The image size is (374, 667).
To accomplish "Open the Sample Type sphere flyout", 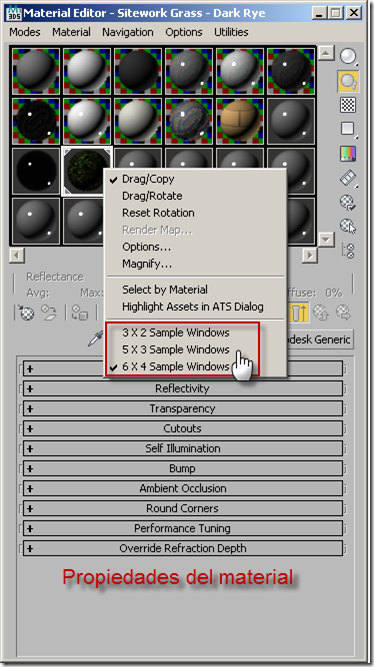I will [x=348, y=56].
